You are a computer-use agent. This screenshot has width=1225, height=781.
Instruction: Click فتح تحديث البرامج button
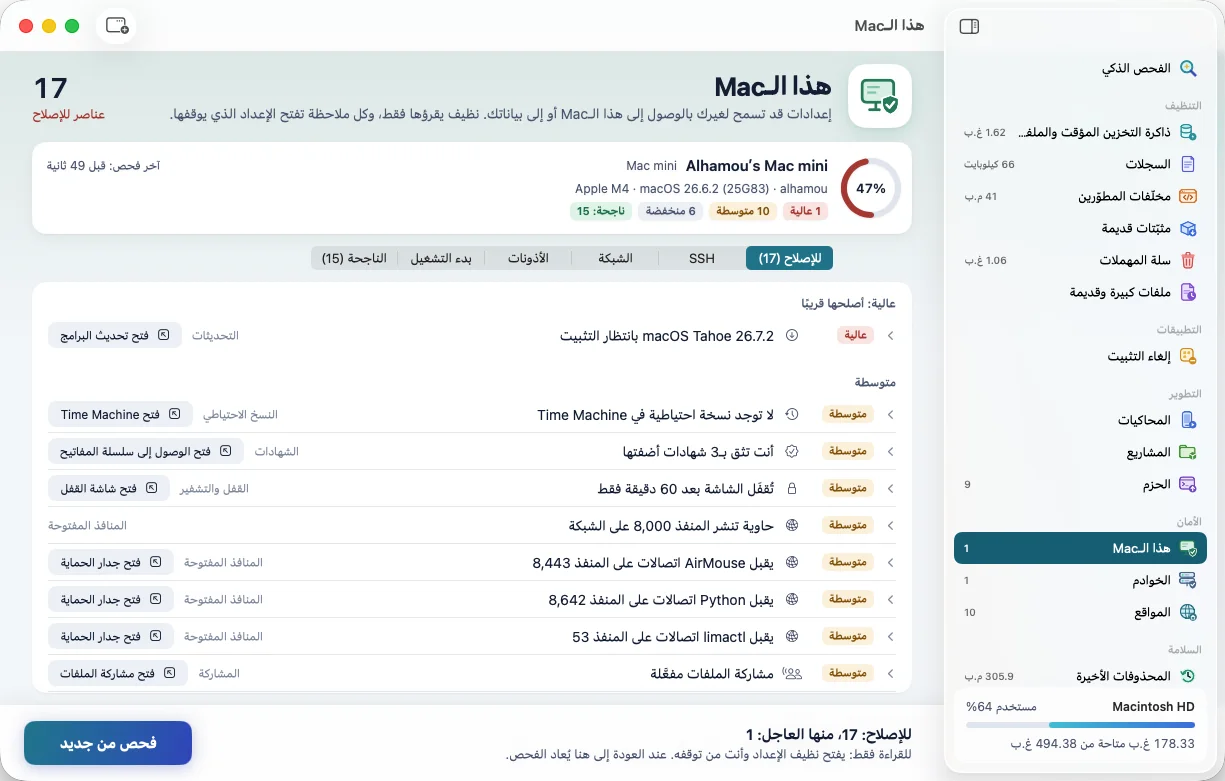[x=115, y=336]
